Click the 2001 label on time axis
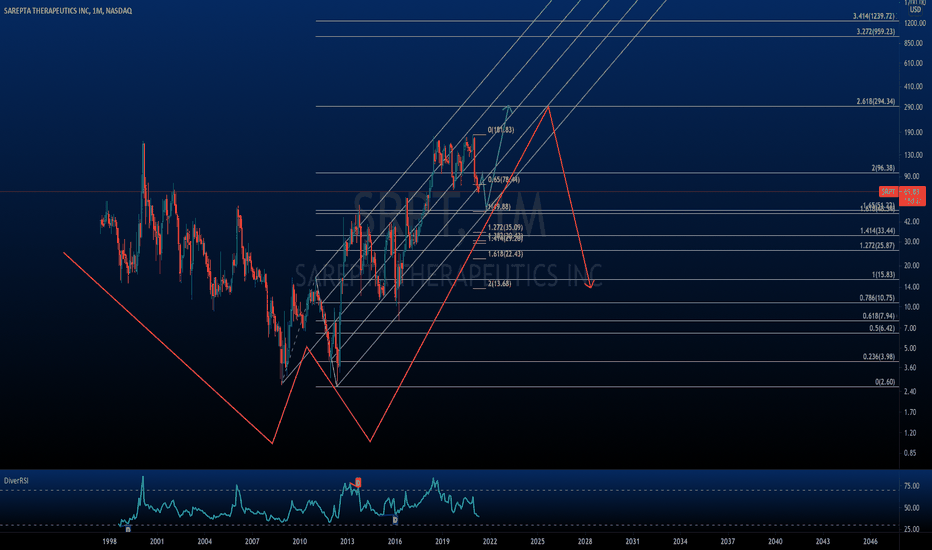932x550 pixels. [x=157, y=542]
